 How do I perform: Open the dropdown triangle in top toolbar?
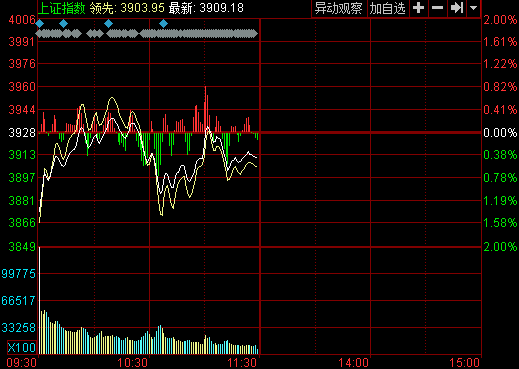pos(473,8)
